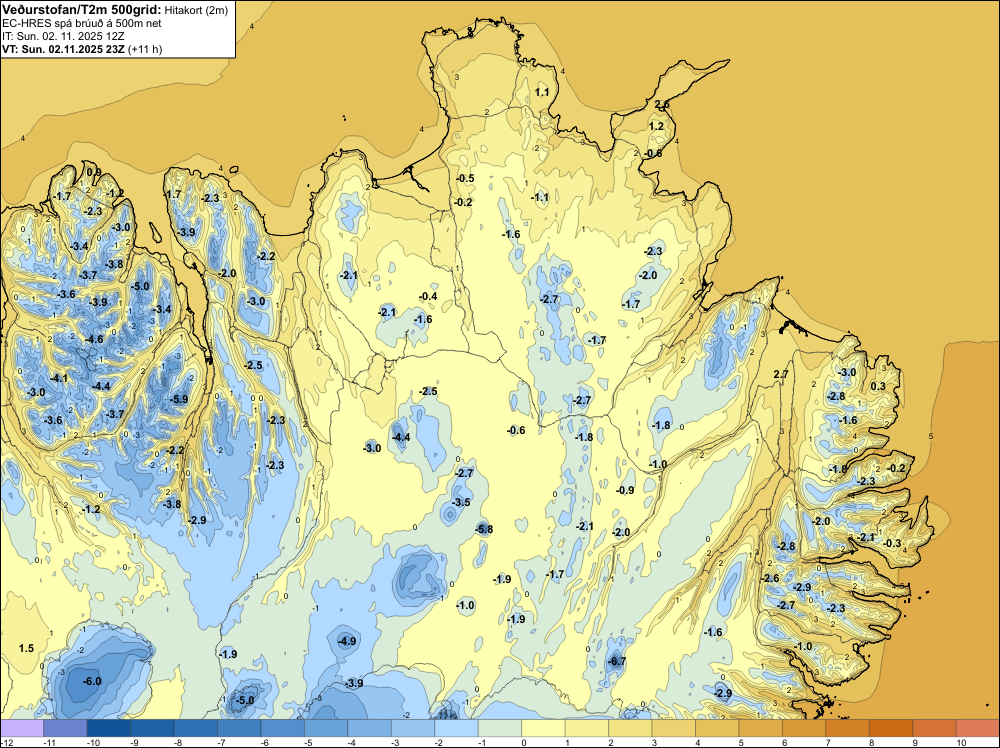Click the -0.9 temperature label

click(x=625, y=490)
